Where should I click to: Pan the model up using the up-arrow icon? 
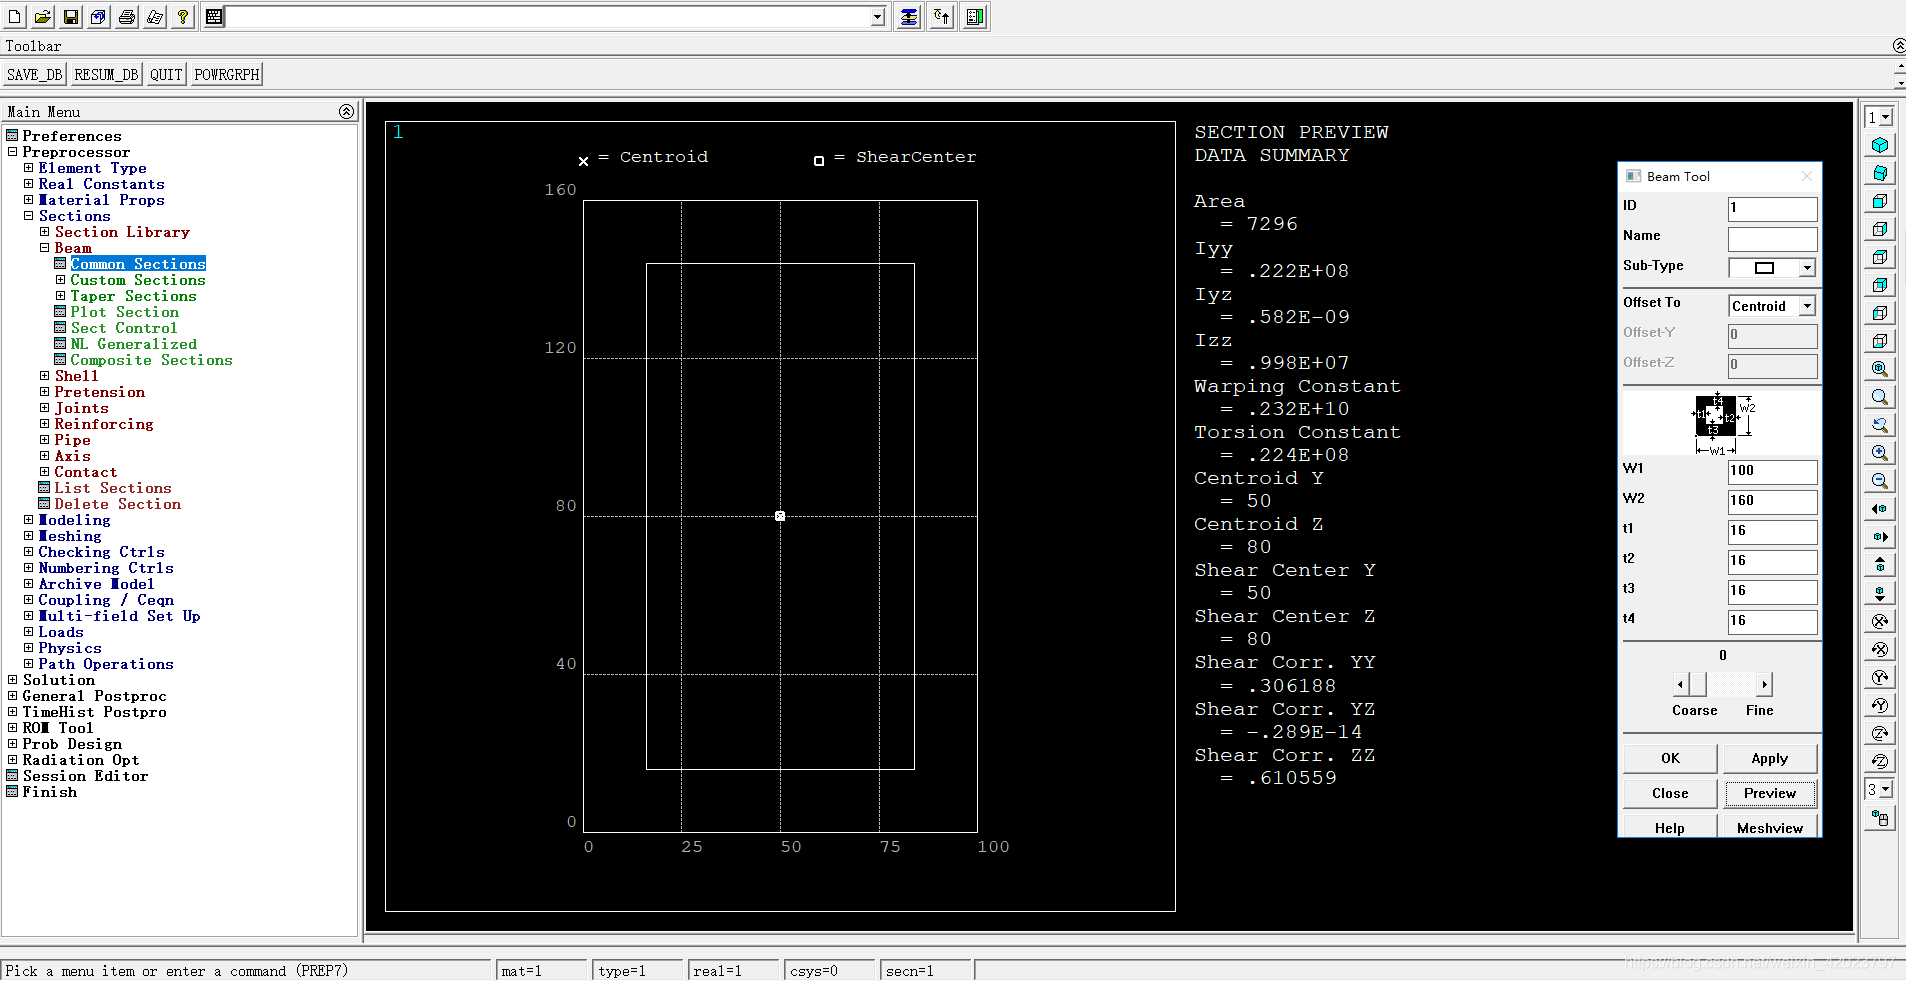pyautogui.click(x=1880, y=565)
